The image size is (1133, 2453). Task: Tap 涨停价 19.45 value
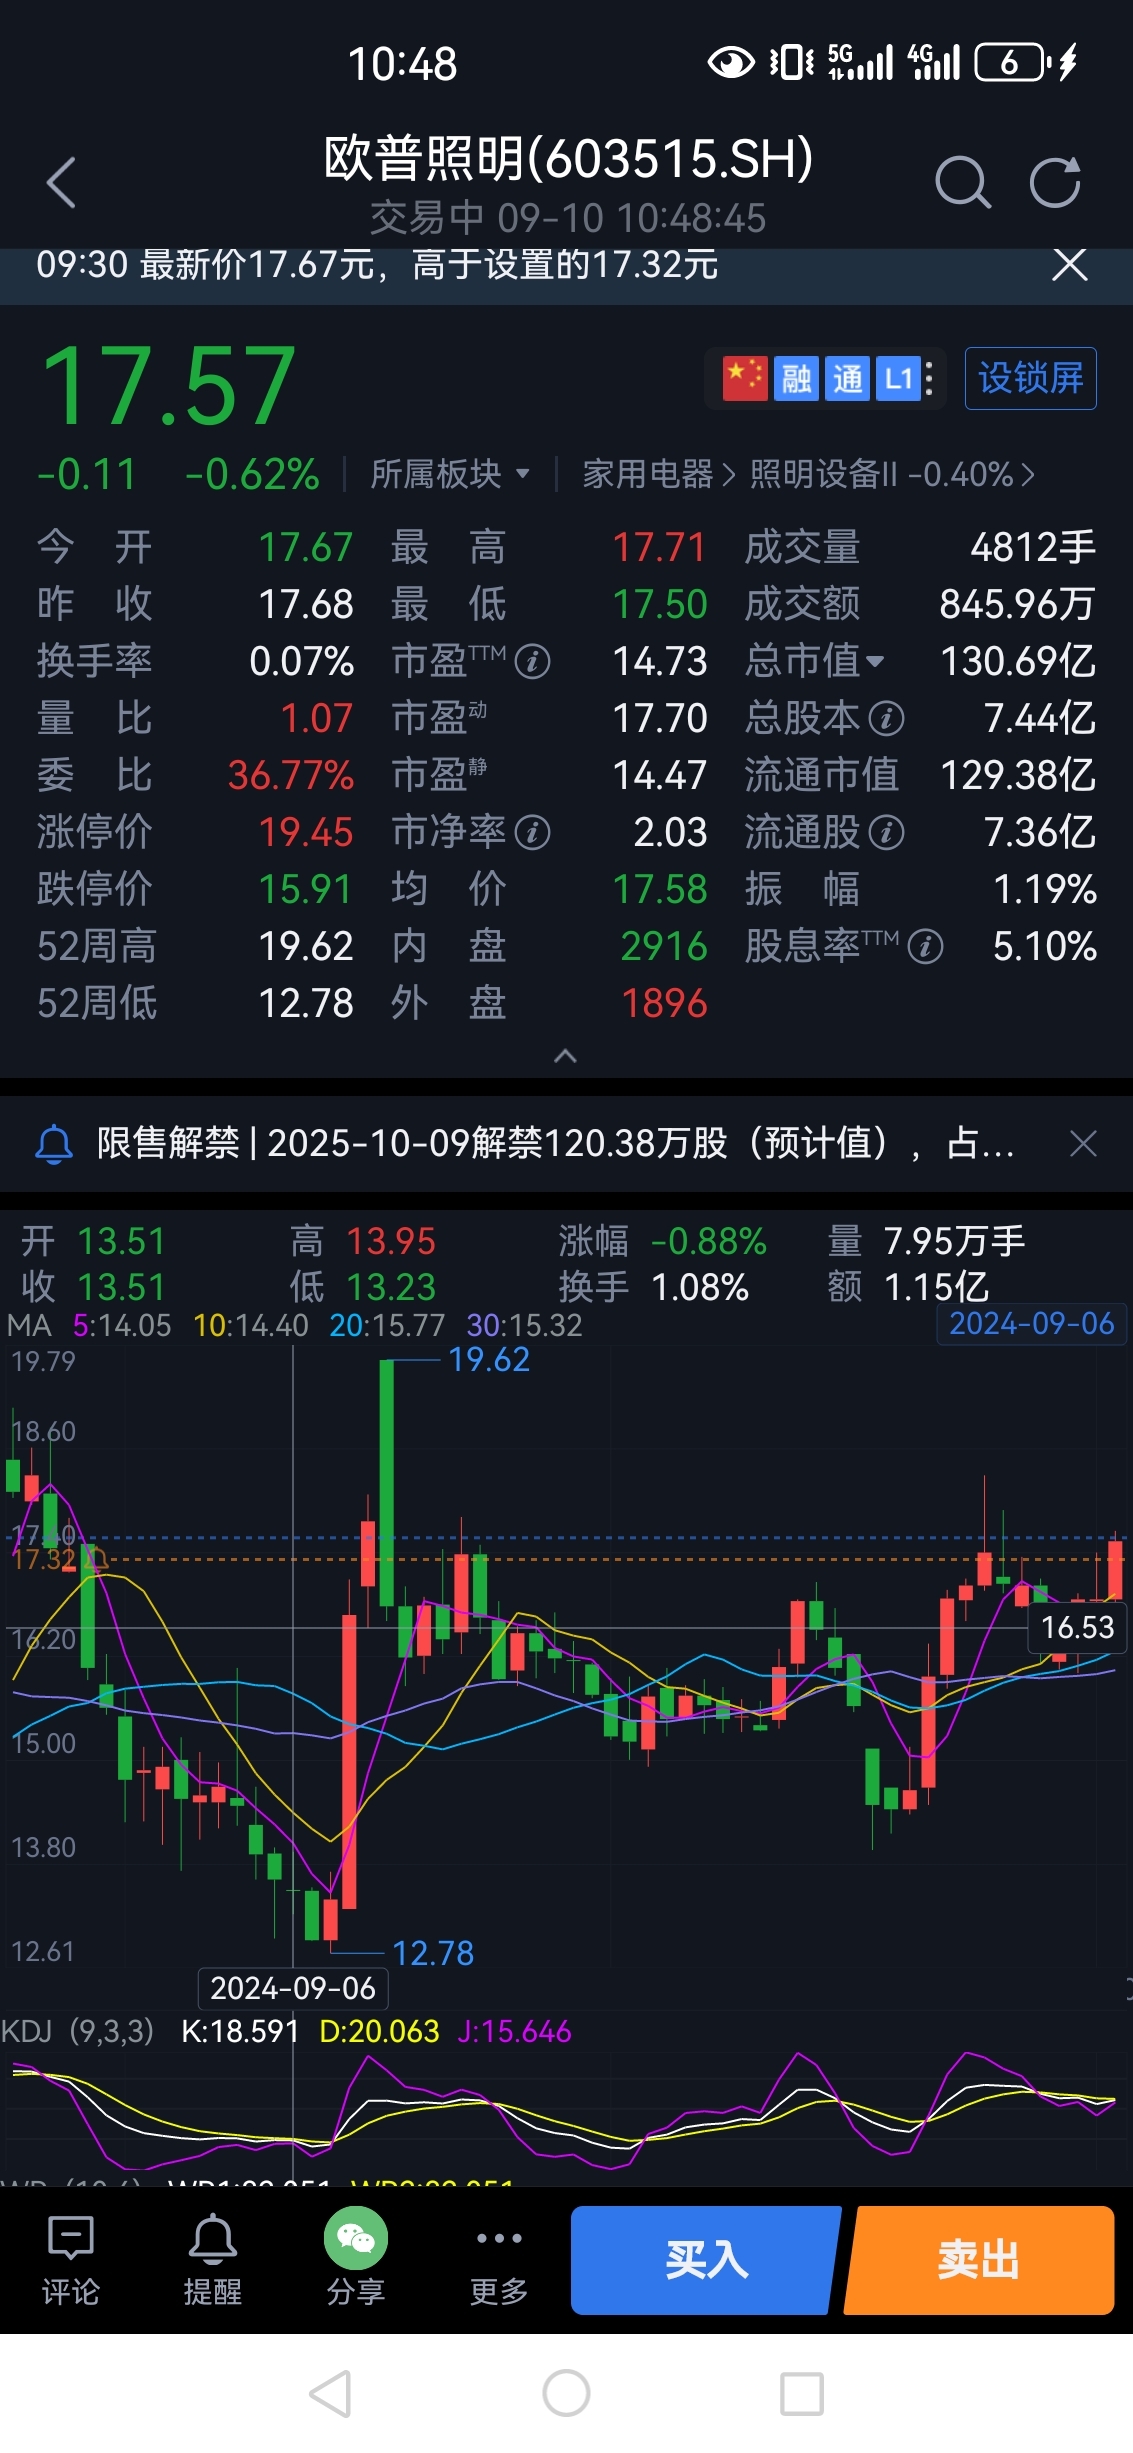pyautogui.click(x=305, y=832)
